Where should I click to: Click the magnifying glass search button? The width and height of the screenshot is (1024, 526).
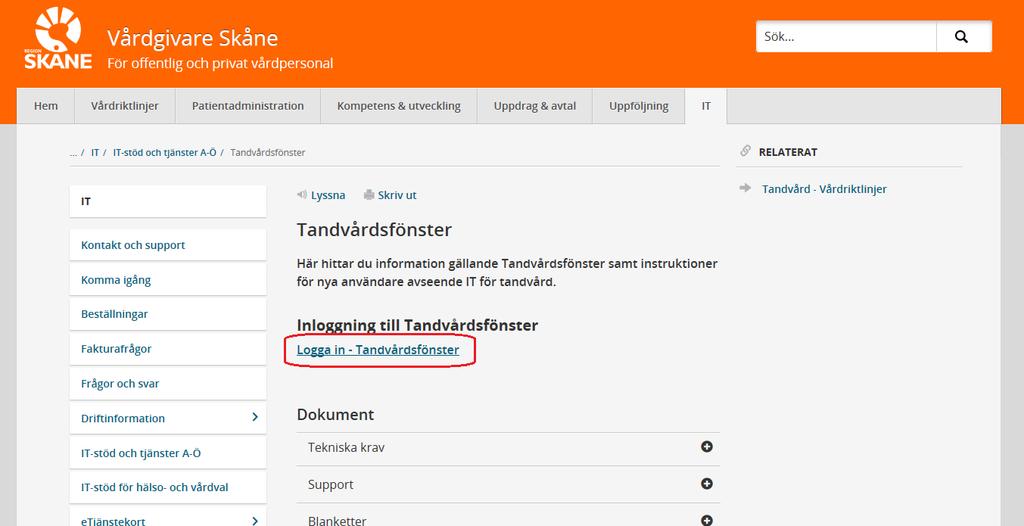(x=963, y=37)
